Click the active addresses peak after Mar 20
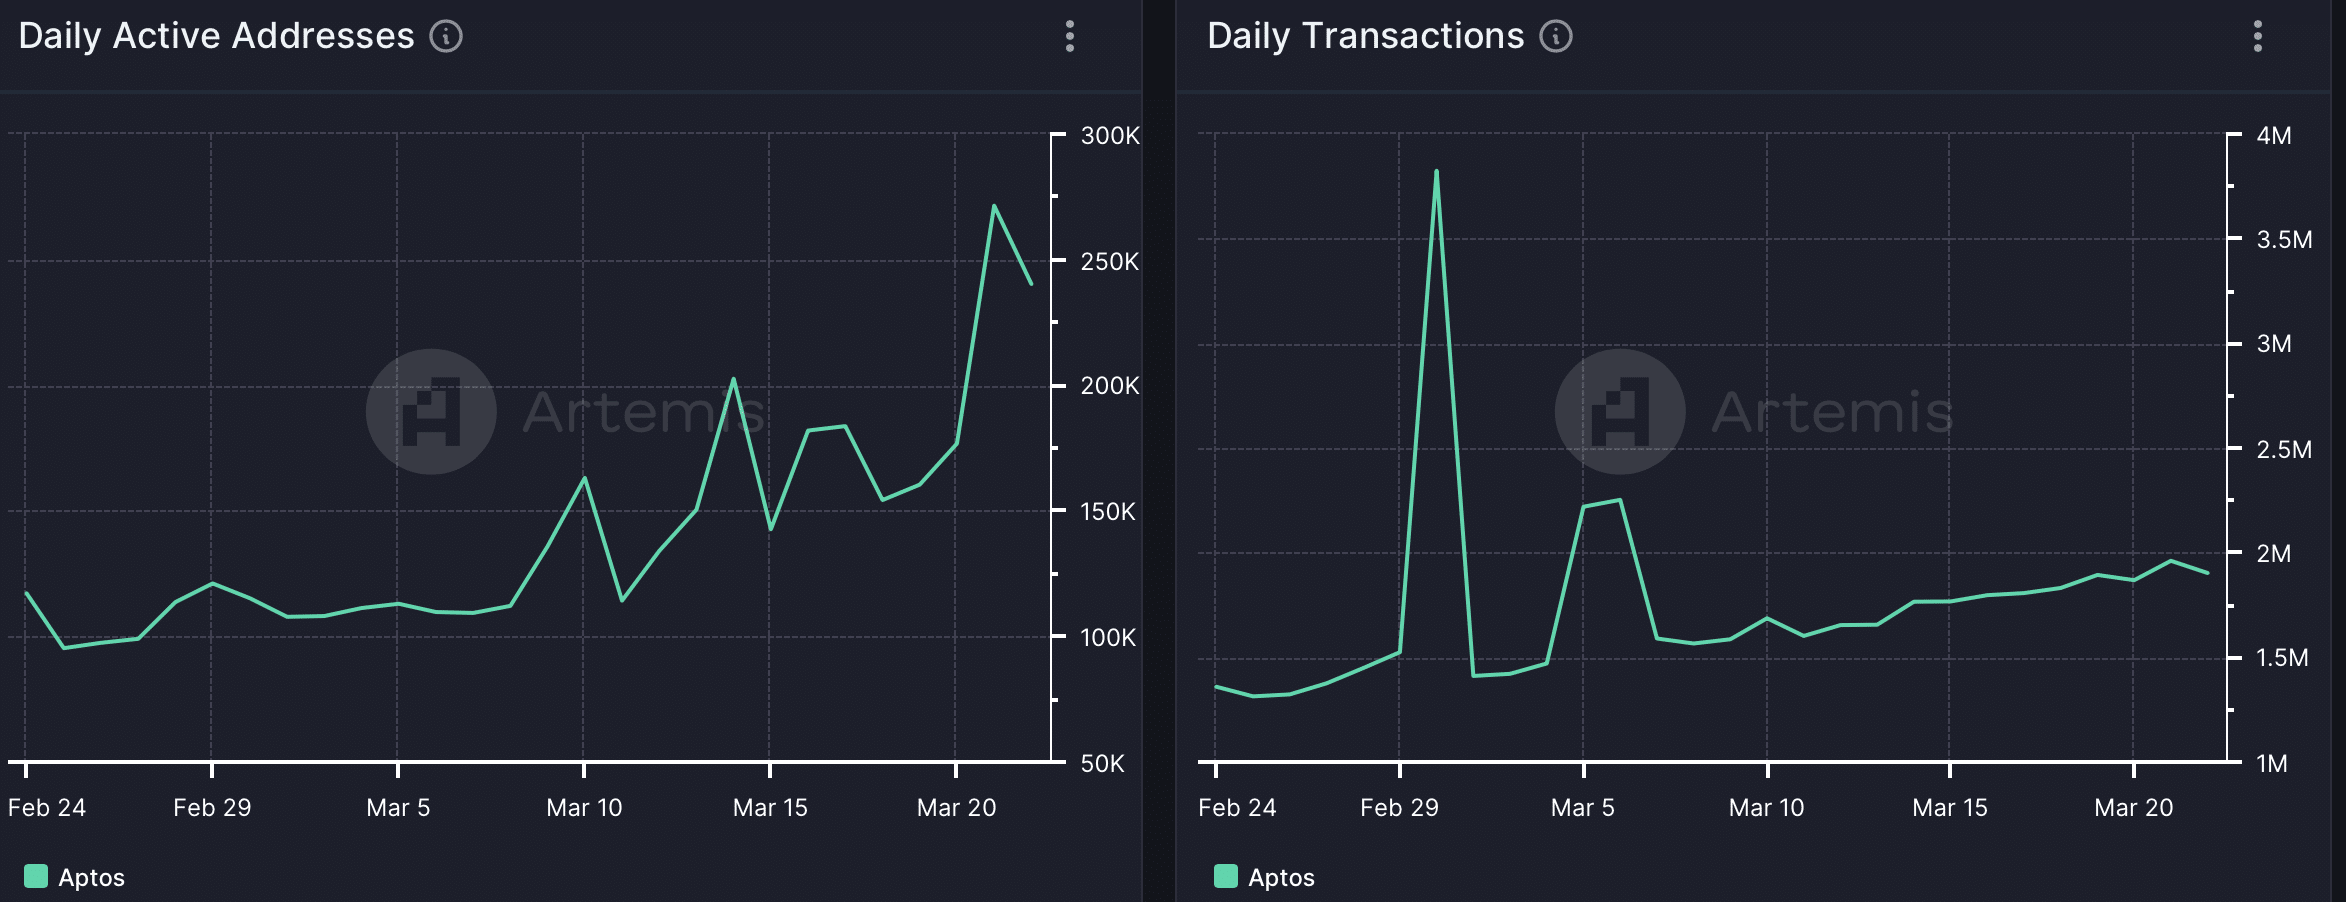Viewport: 2346px width, 902px height. [x=994, y=206]
